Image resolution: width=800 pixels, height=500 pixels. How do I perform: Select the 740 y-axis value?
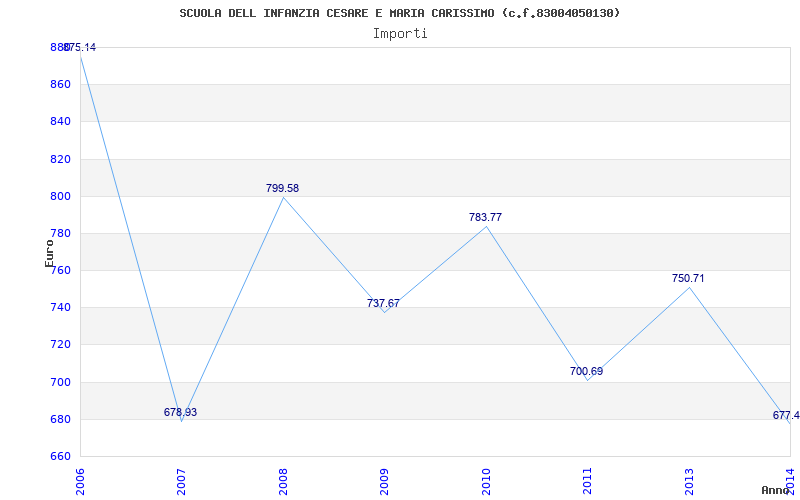[x=60, y=308]
